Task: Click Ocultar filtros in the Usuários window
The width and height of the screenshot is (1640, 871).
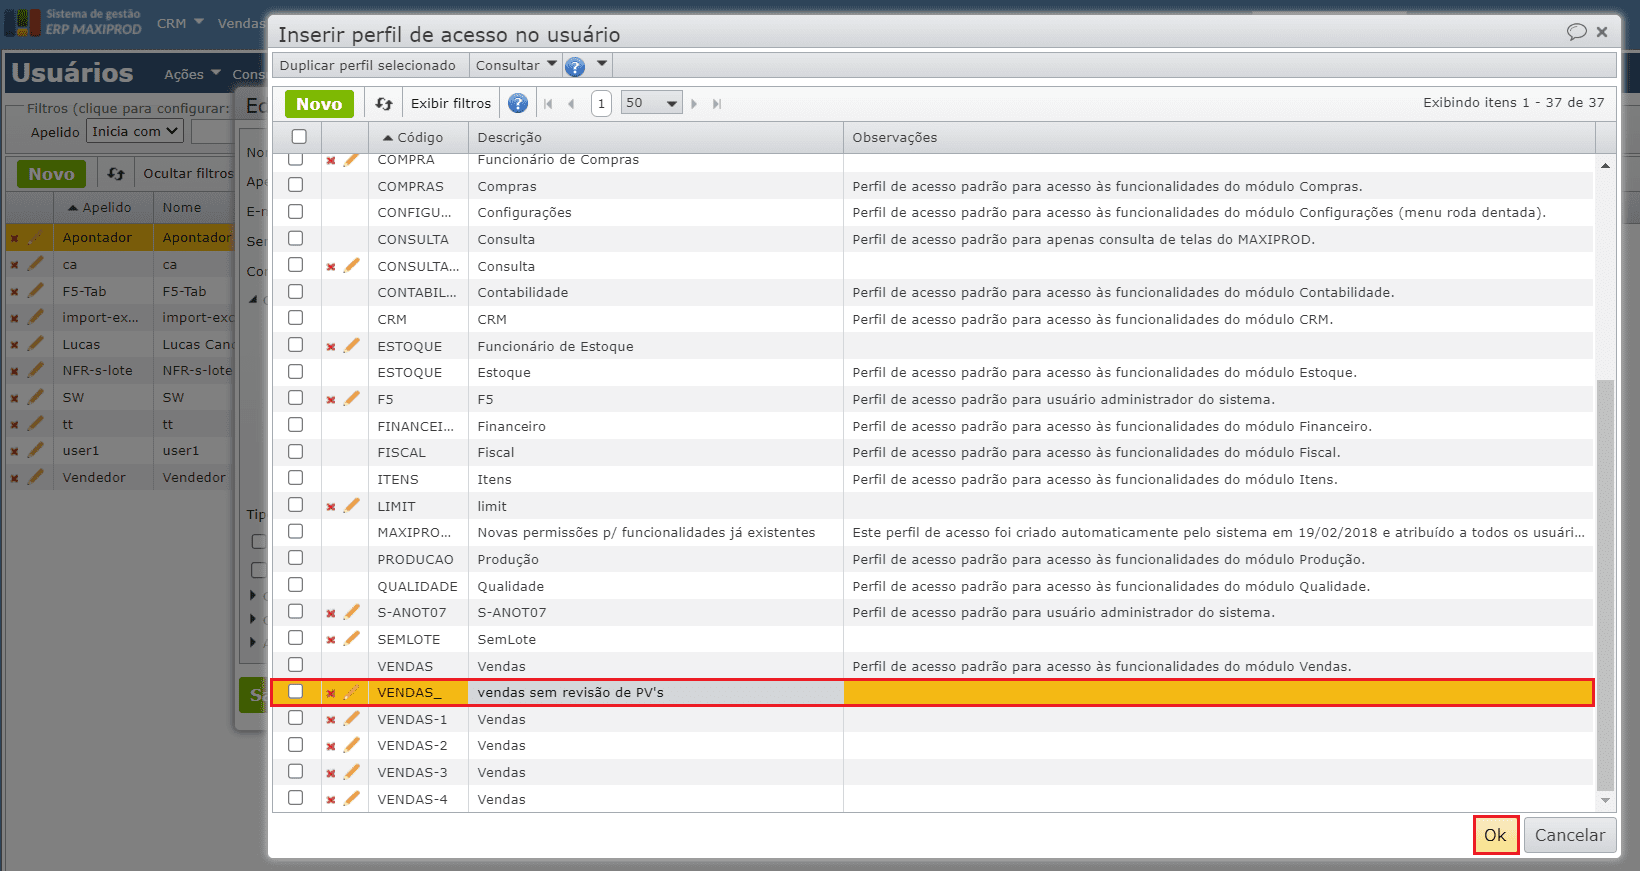Action: [187, 174]
